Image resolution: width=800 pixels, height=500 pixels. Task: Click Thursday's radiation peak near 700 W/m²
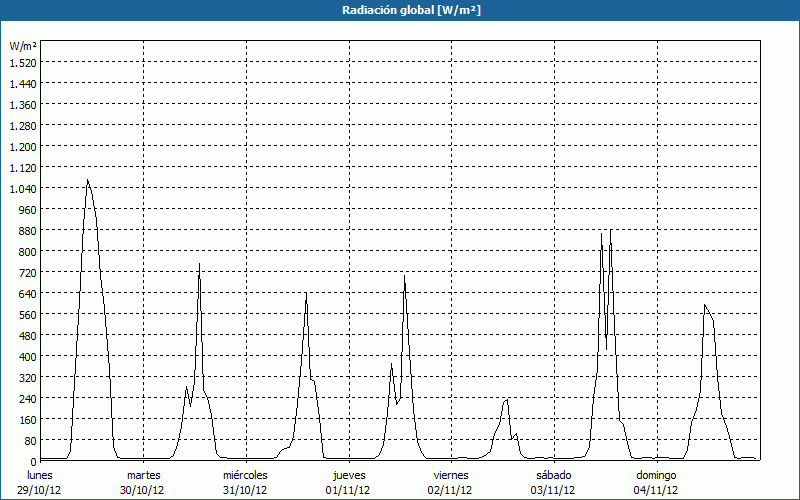(x=404, y=276)
